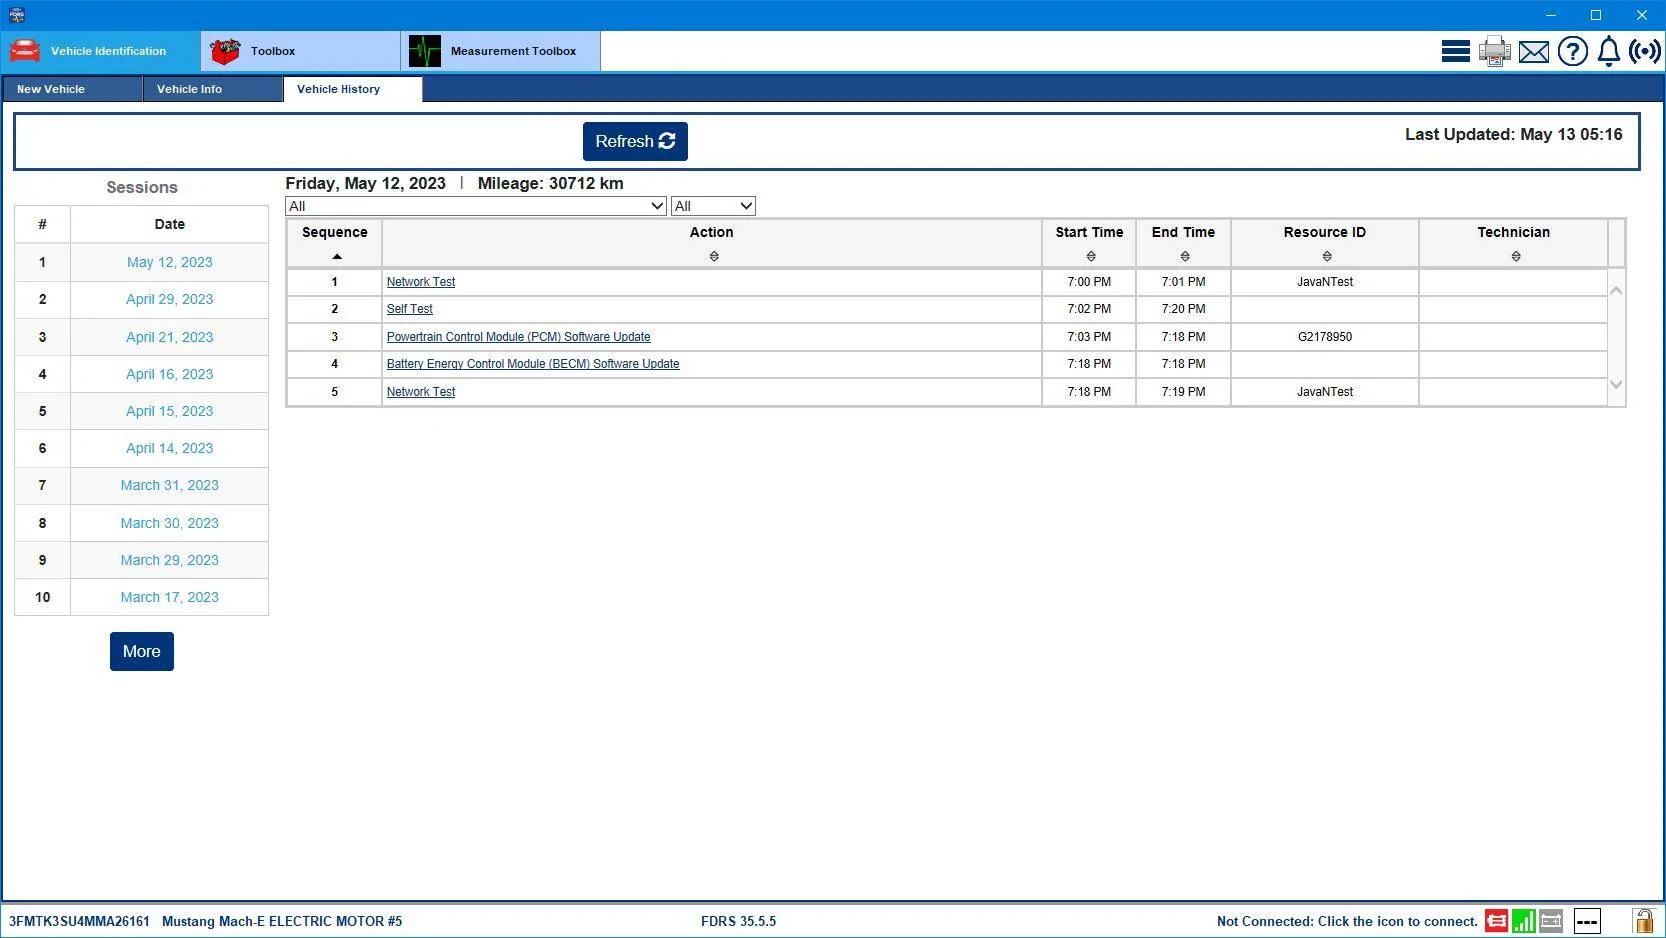Click the red vehicle connection icon
Viewport: 1666px width, 938px height.
[1496, 921]
